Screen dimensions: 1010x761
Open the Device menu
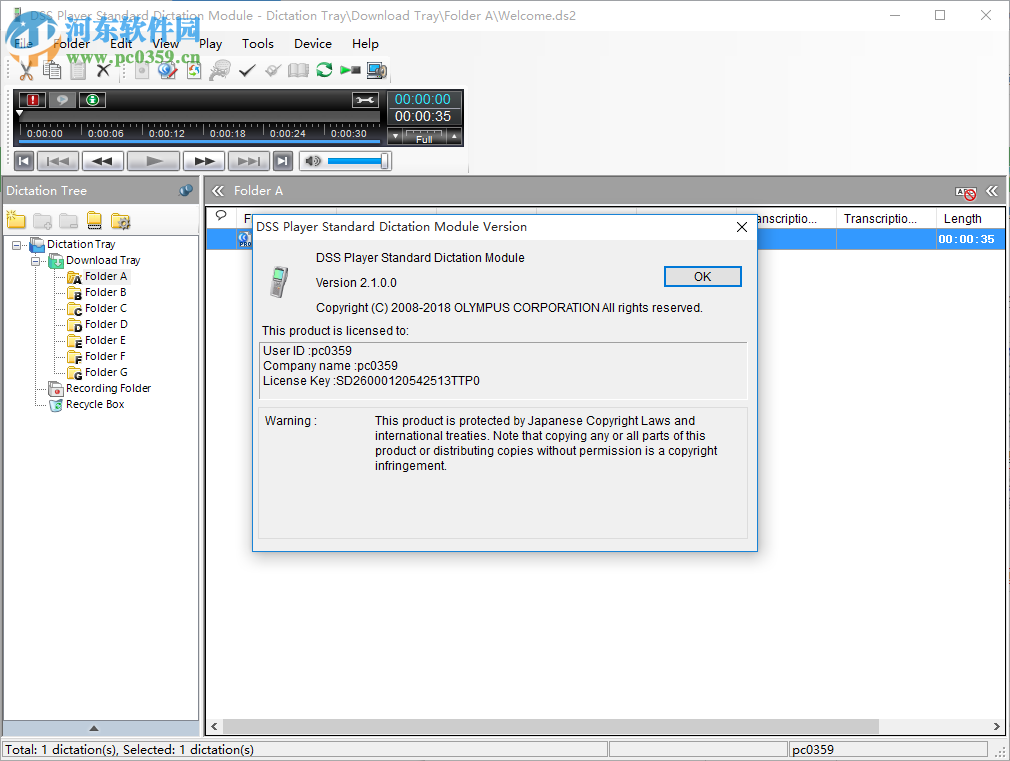313,43
